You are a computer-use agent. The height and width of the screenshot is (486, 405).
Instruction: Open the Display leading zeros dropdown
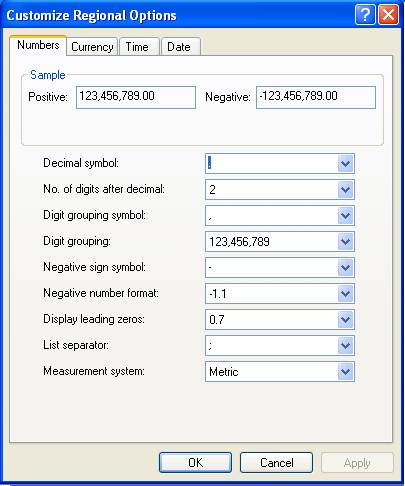click(345, 320)
